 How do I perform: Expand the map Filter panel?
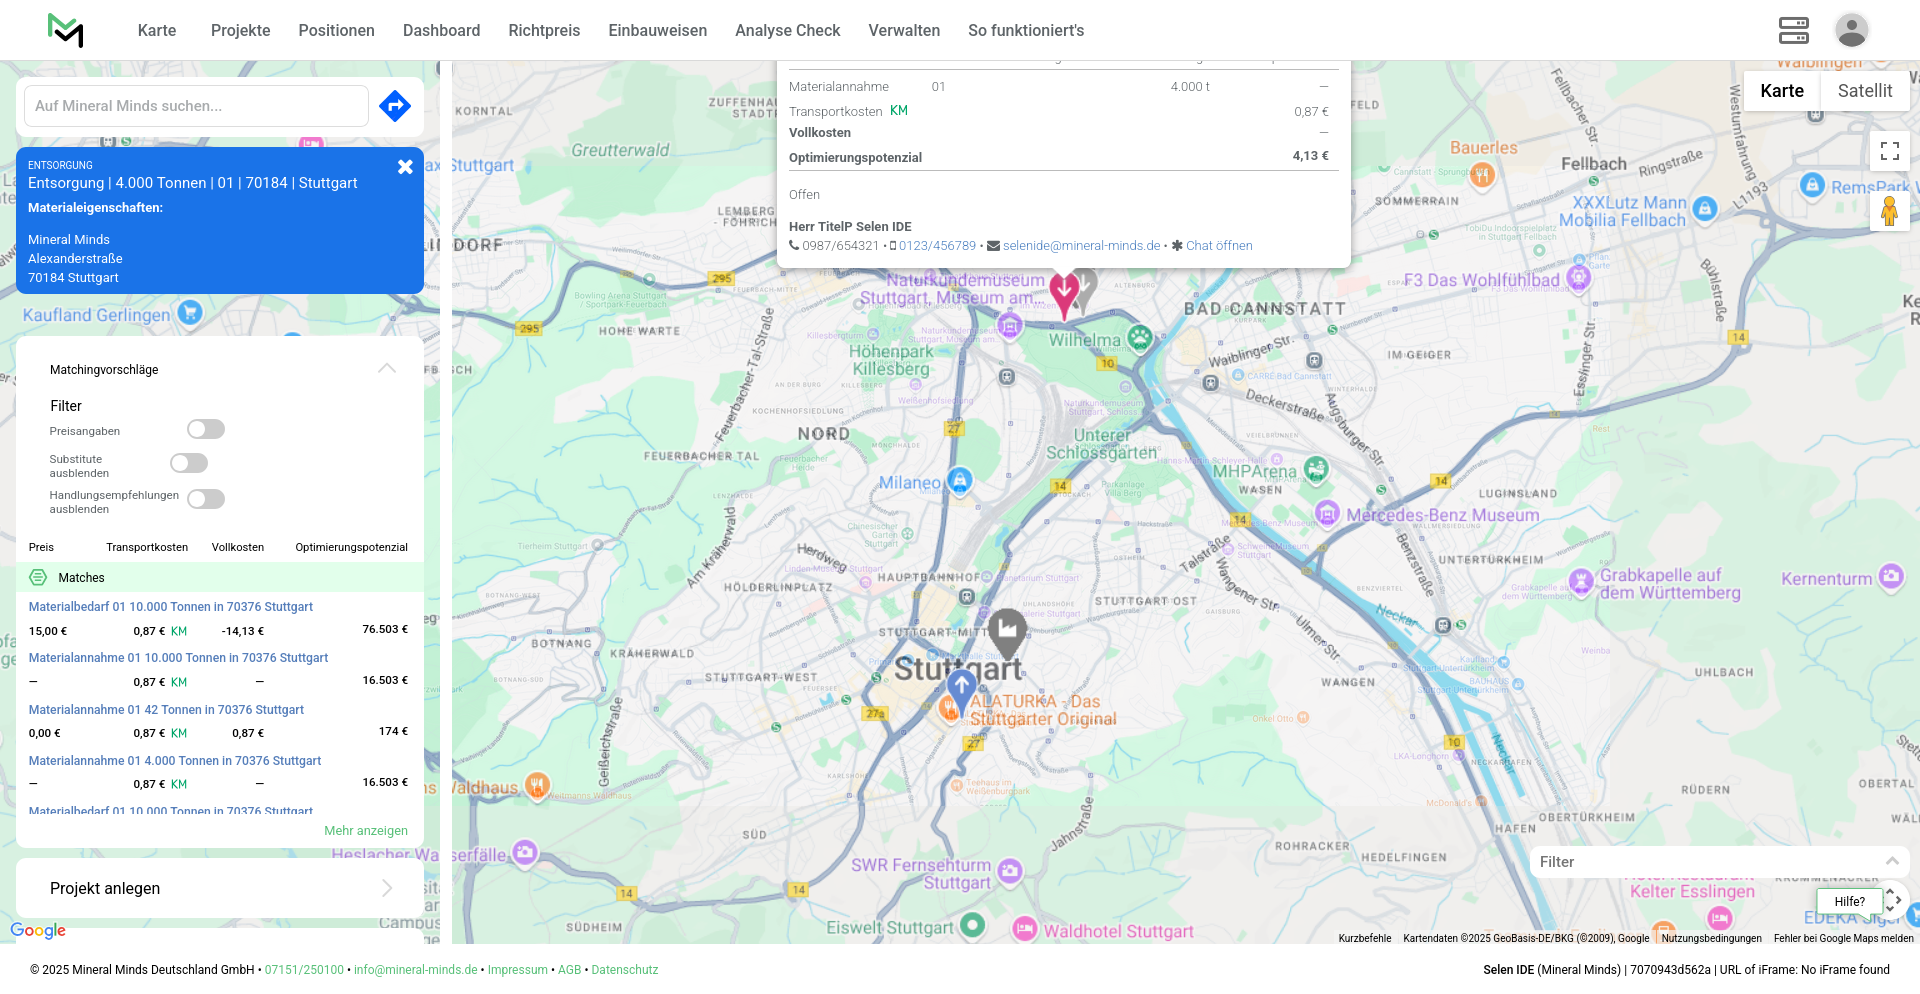1891,861
